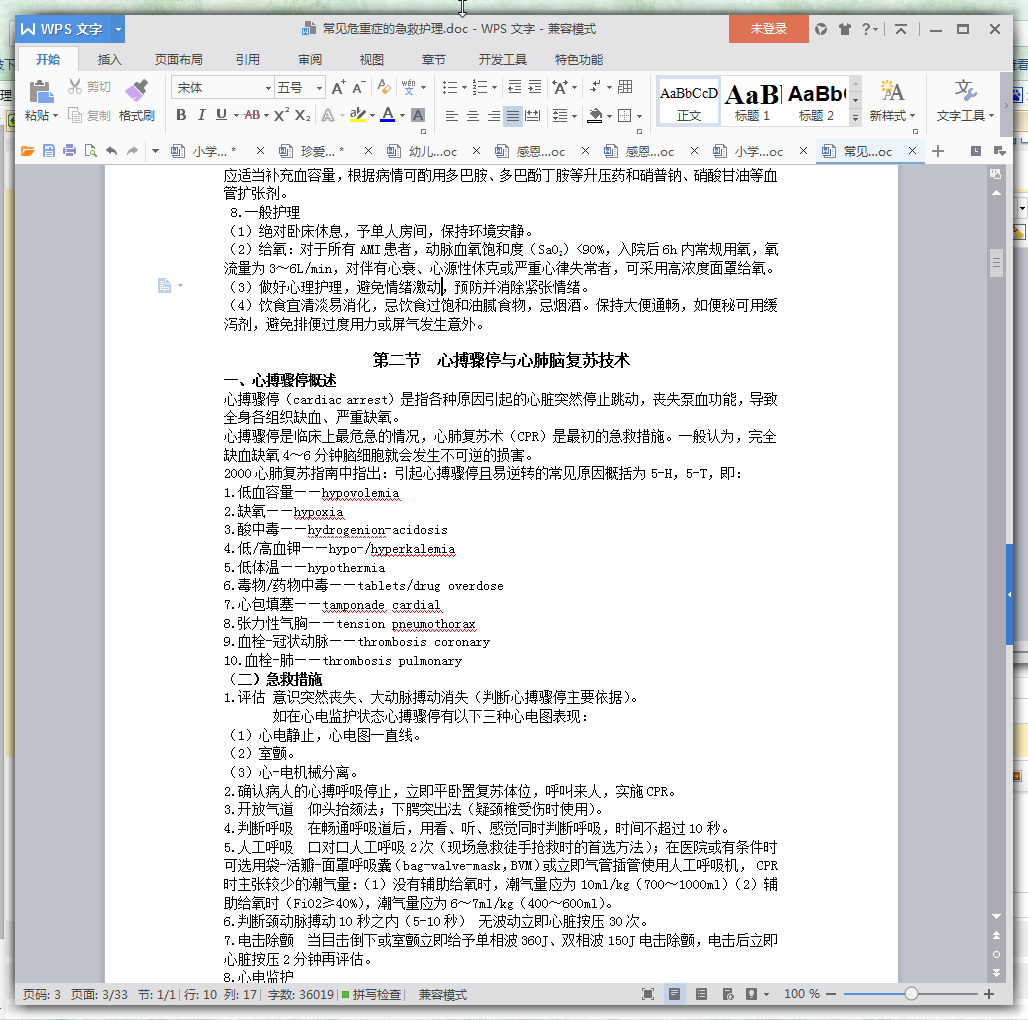Switch to outline view in status bar
Viewport: 1028px width, 1020px height.
701,994
